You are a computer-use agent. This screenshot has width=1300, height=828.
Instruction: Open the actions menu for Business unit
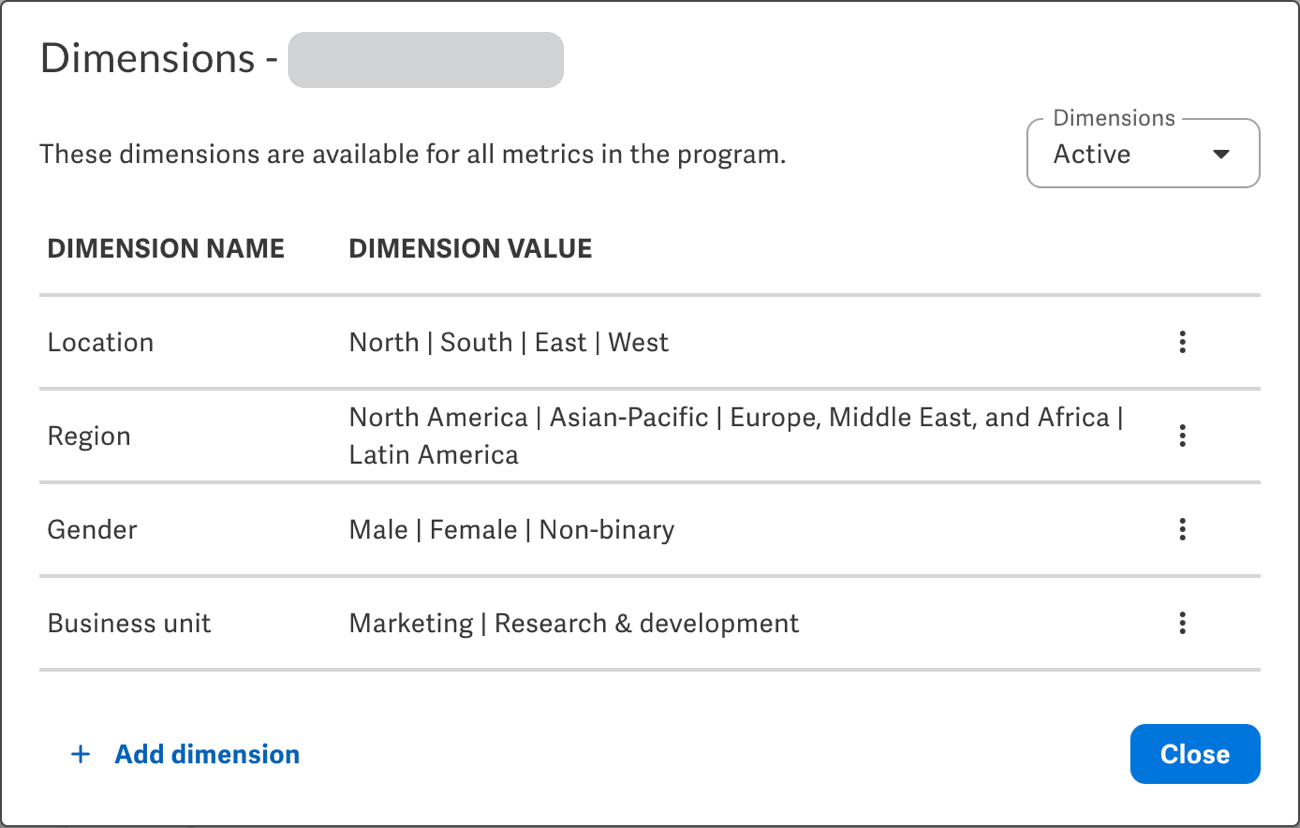(1182, 623)
